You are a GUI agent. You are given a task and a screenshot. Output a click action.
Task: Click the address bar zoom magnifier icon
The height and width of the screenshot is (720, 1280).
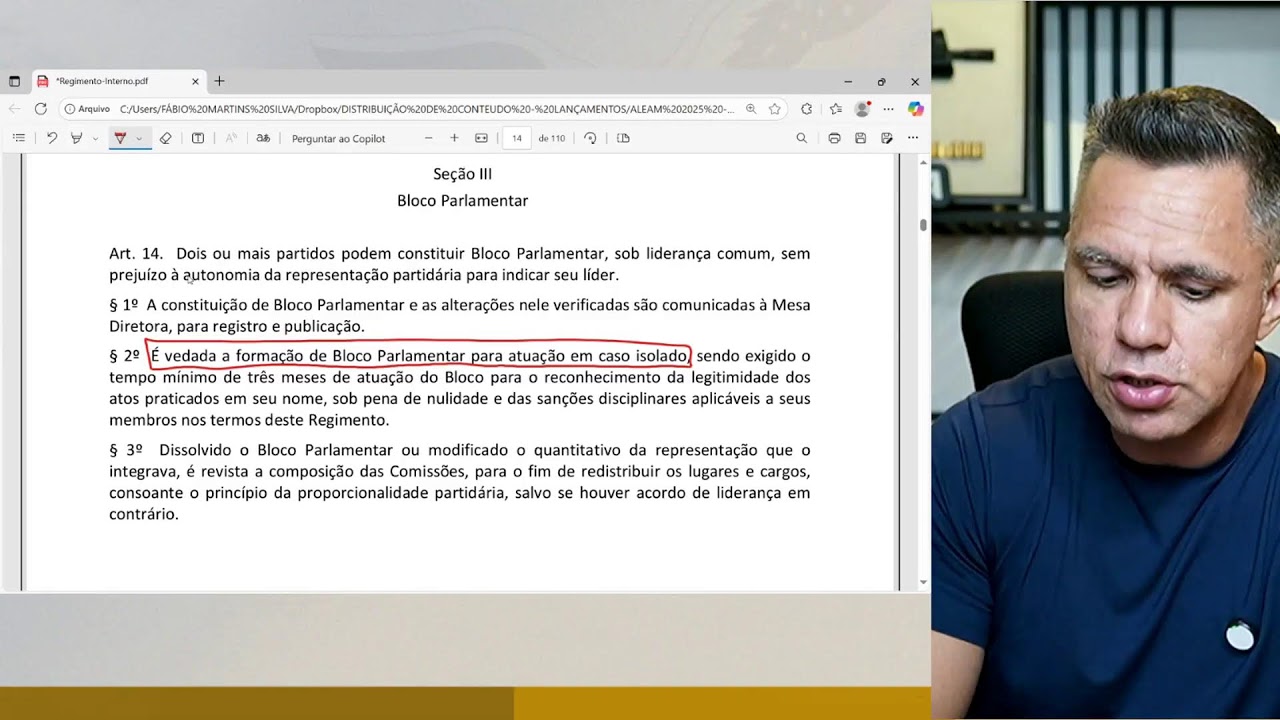751,109
